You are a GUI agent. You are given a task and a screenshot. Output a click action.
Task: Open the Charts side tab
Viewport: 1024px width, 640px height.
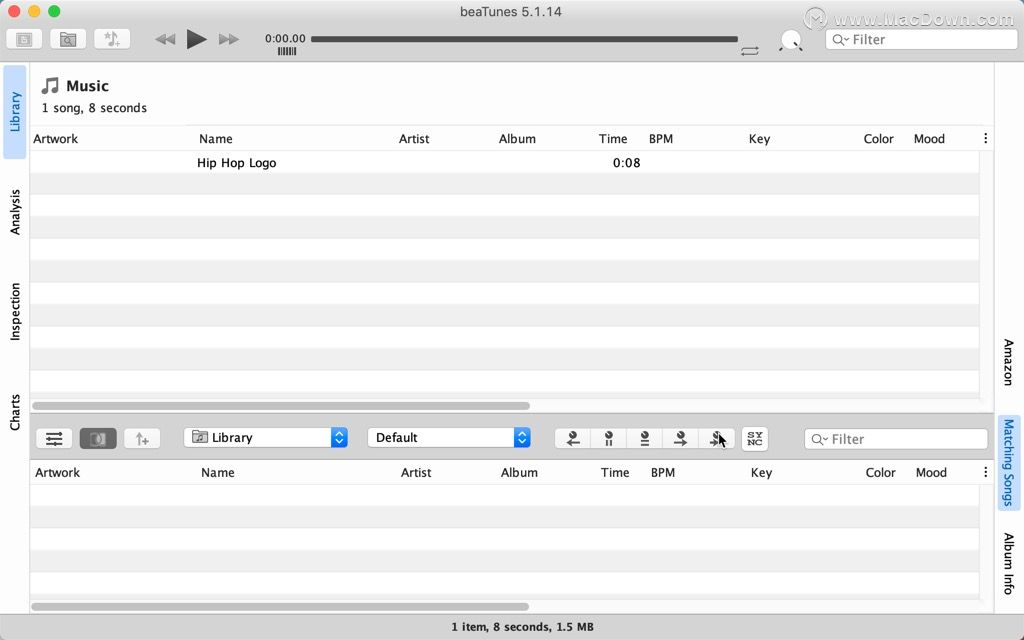(x=15, y=412)
